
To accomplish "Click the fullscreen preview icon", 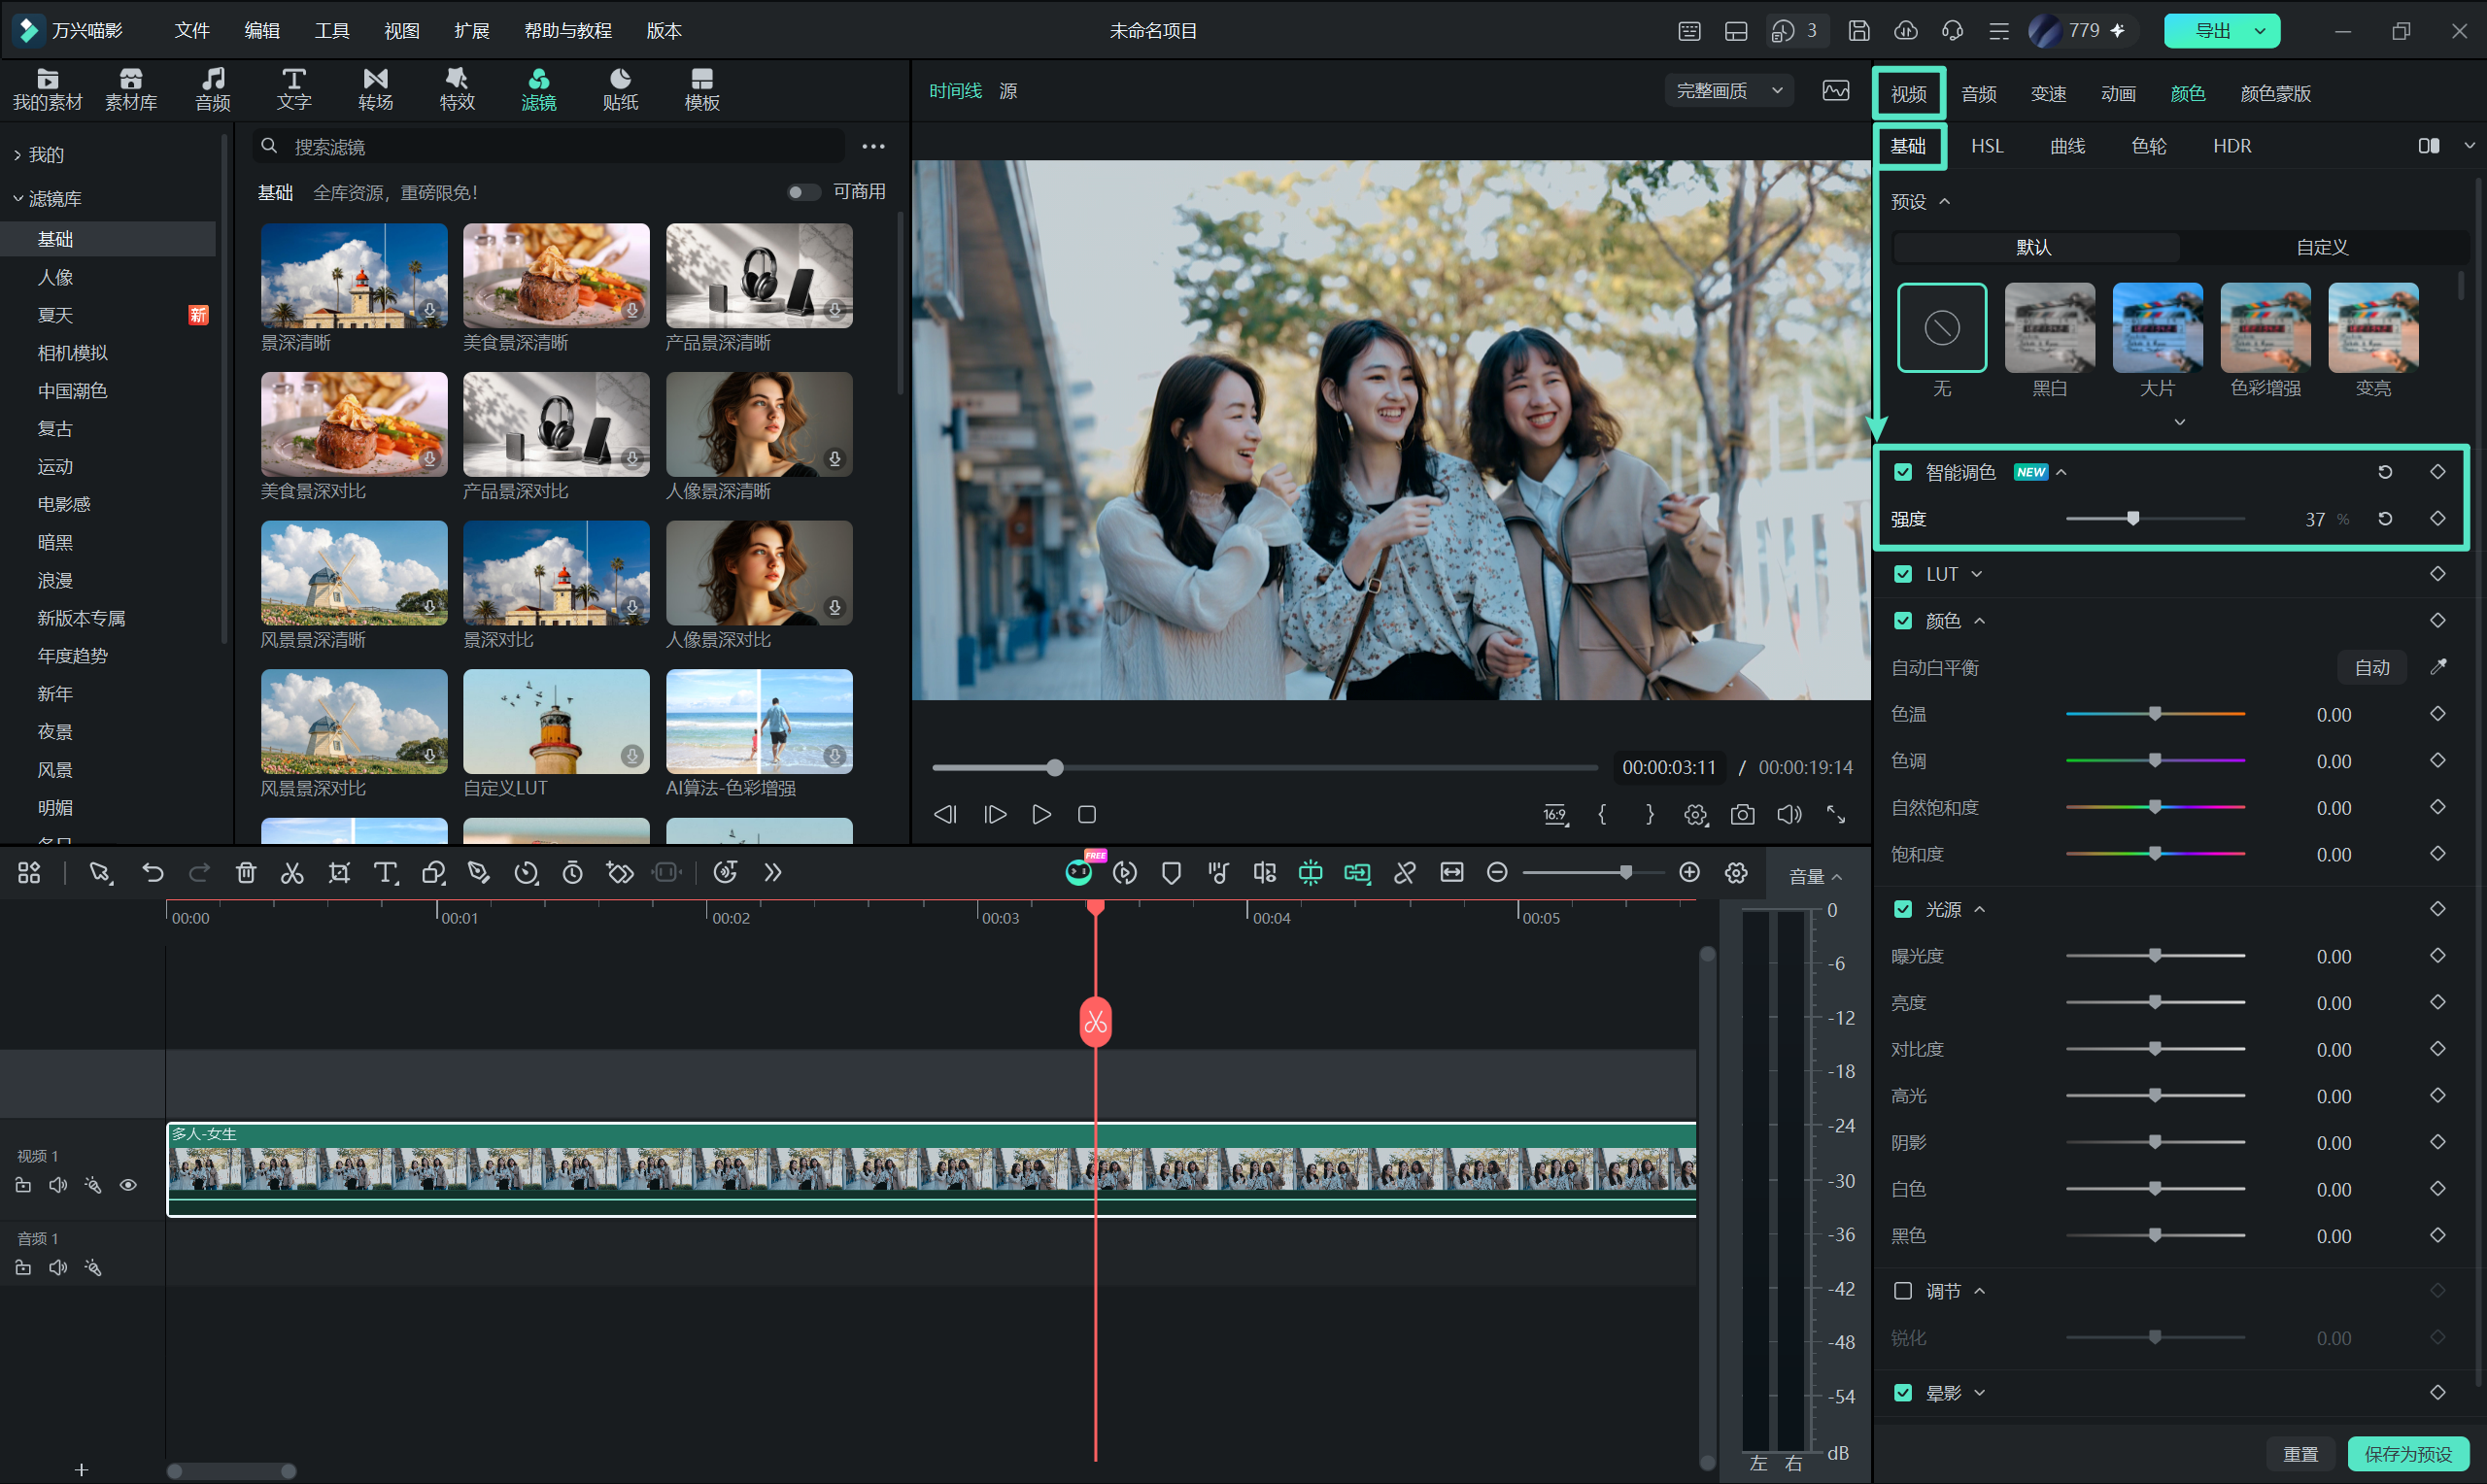I will coord(1836,815).
